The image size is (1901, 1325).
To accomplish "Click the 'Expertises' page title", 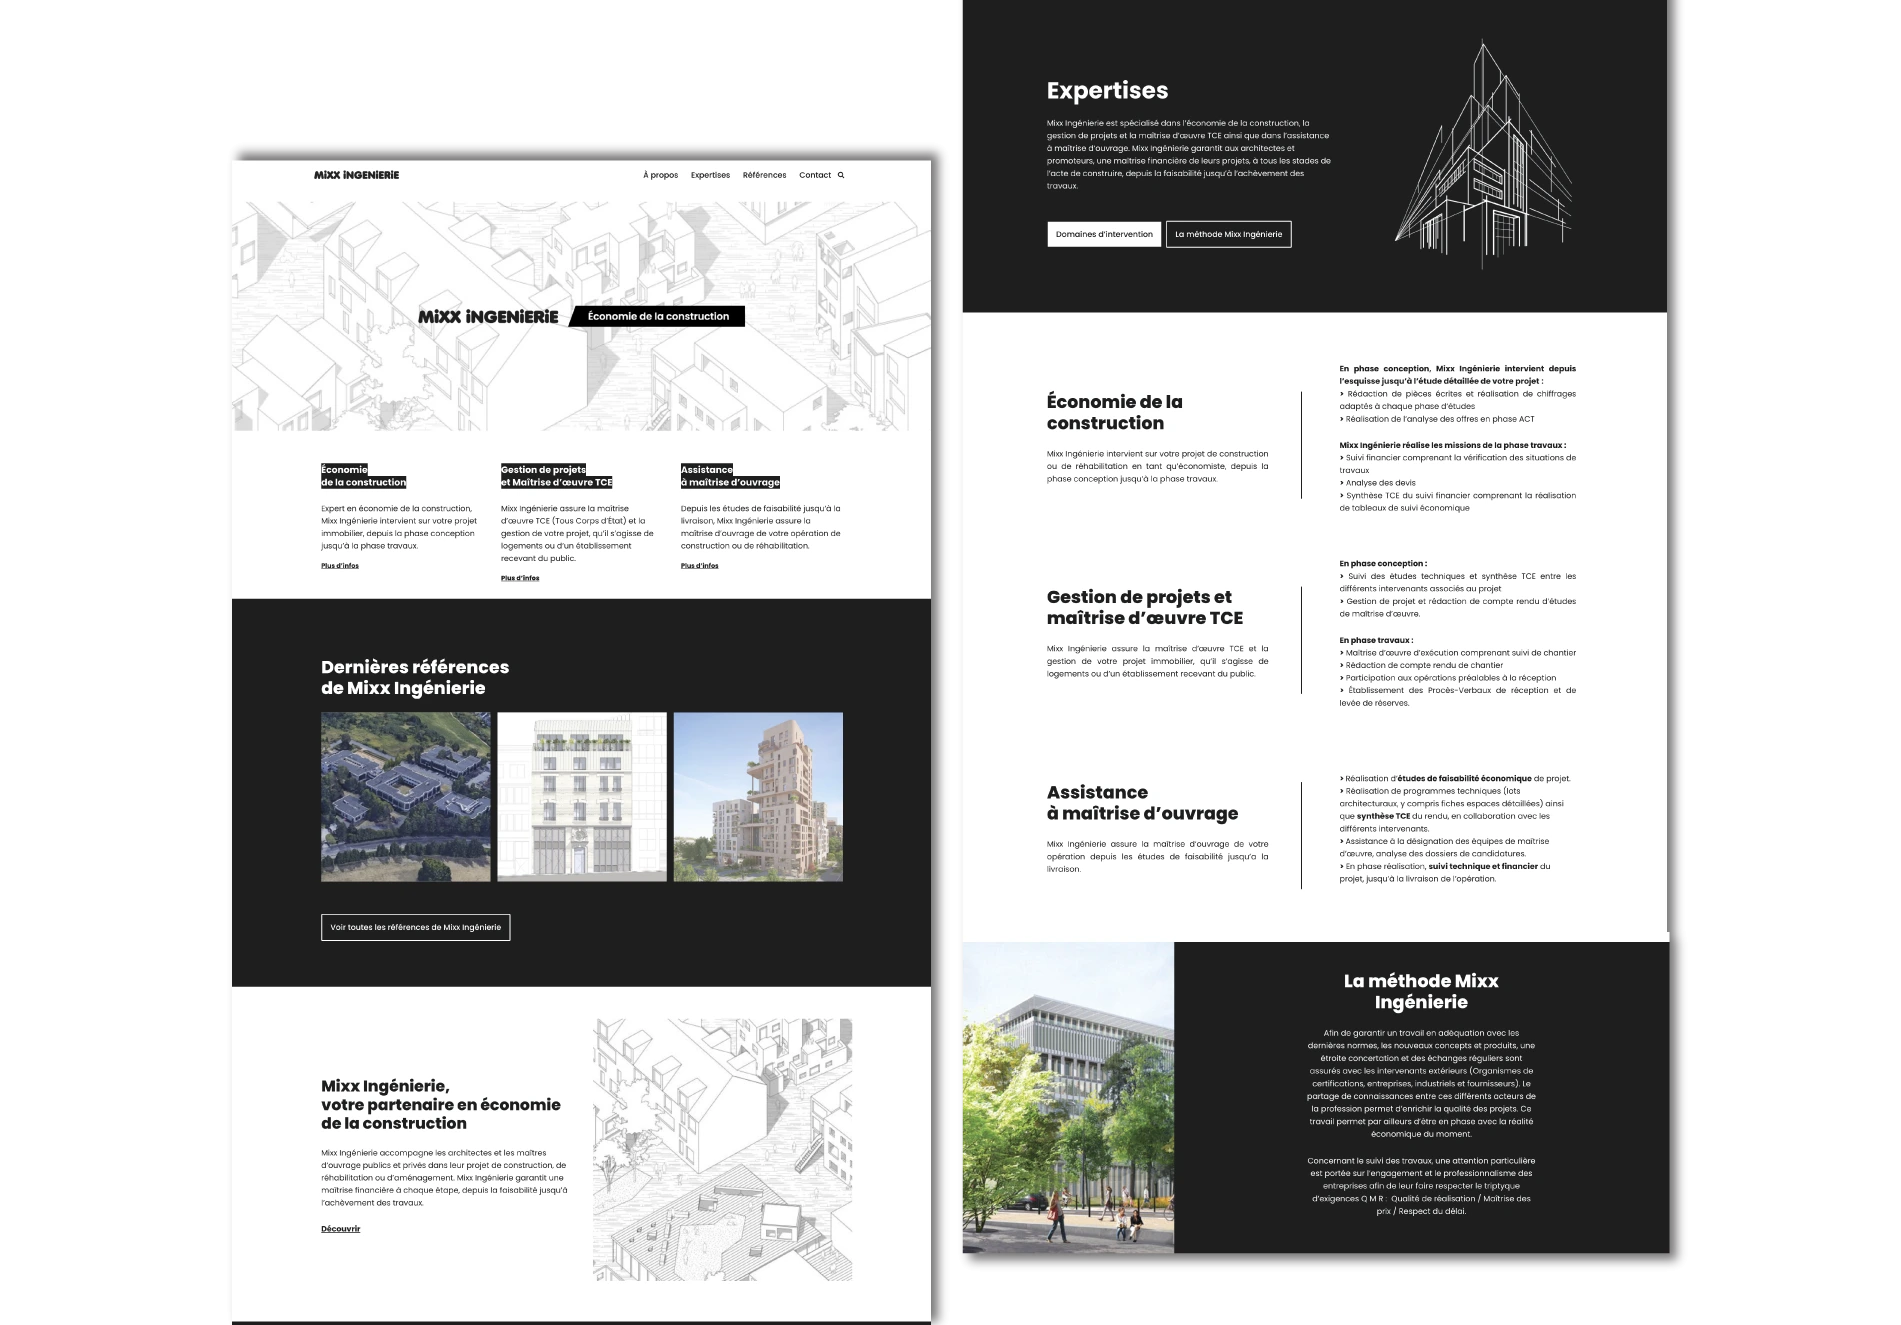I will click(x=1107, y=90).
